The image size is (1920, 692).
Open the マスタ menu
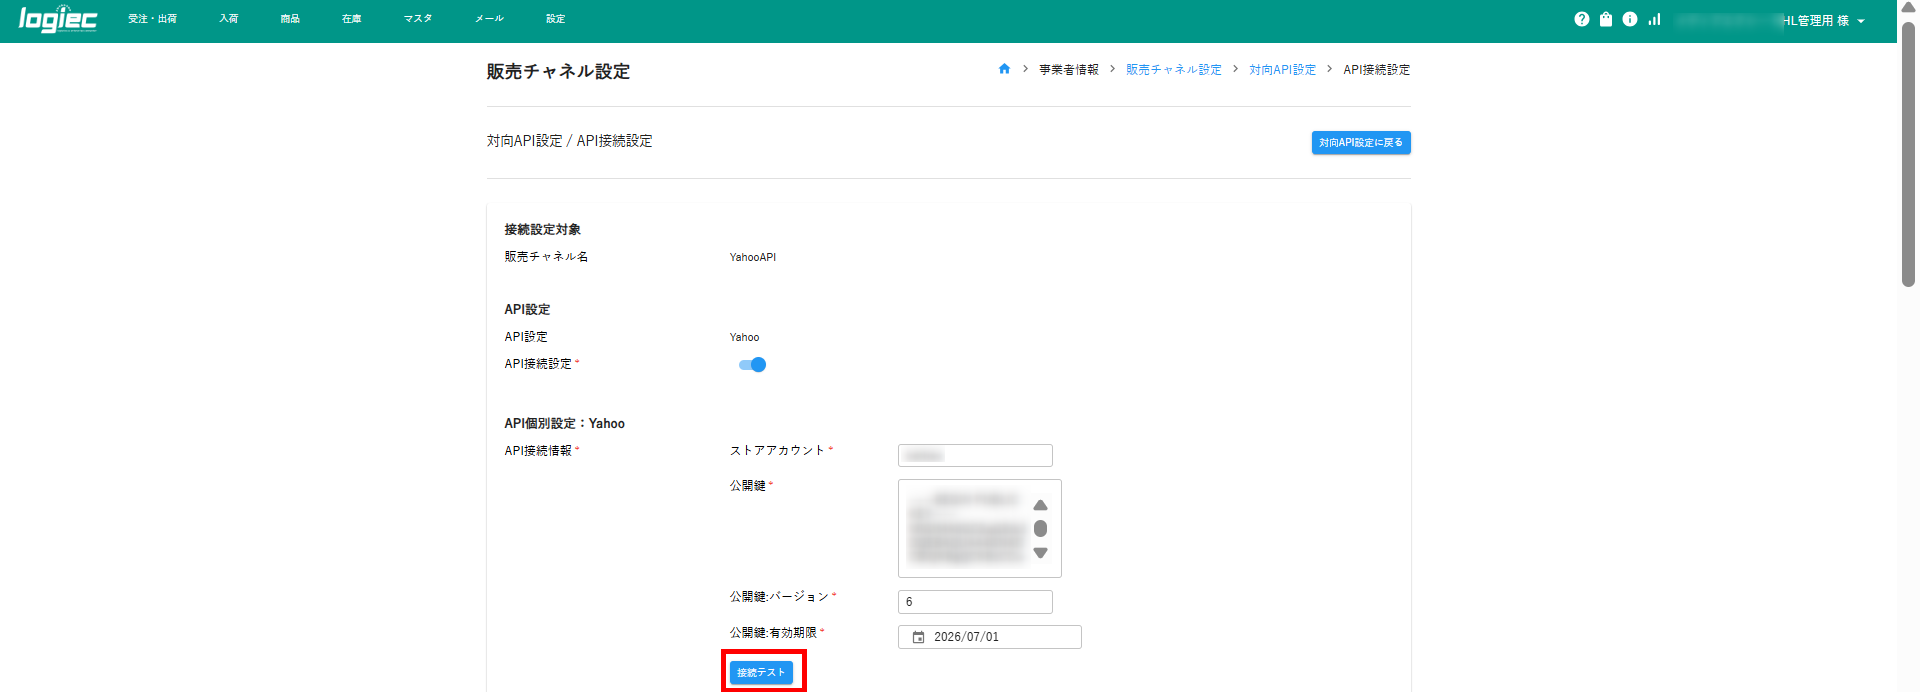(417, 19)
